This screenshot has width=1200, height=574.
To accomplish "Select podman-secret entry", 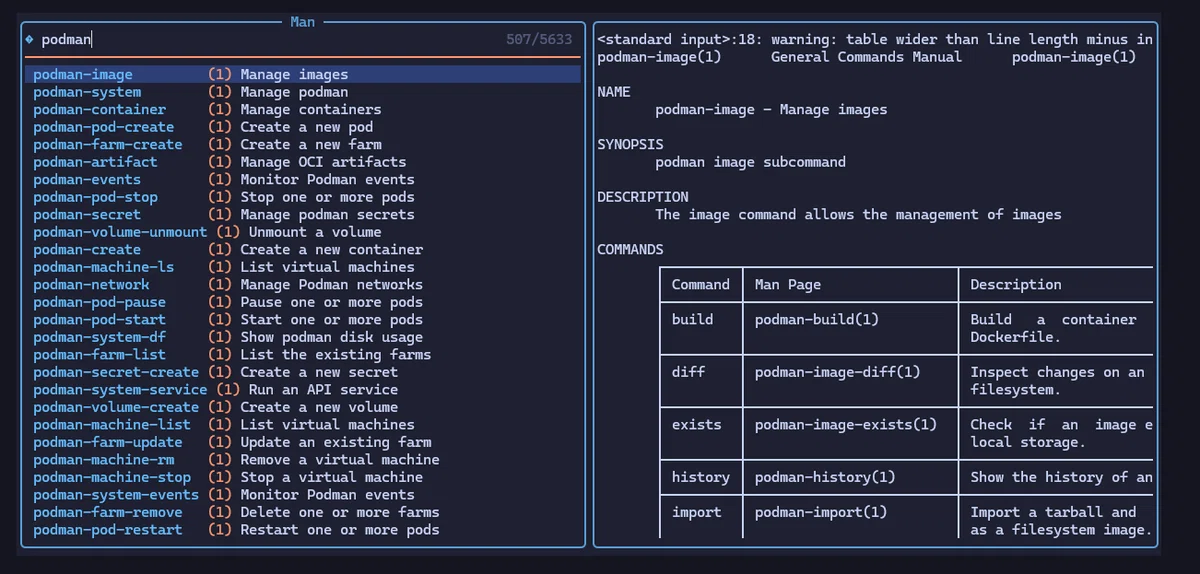I will 302,214.
